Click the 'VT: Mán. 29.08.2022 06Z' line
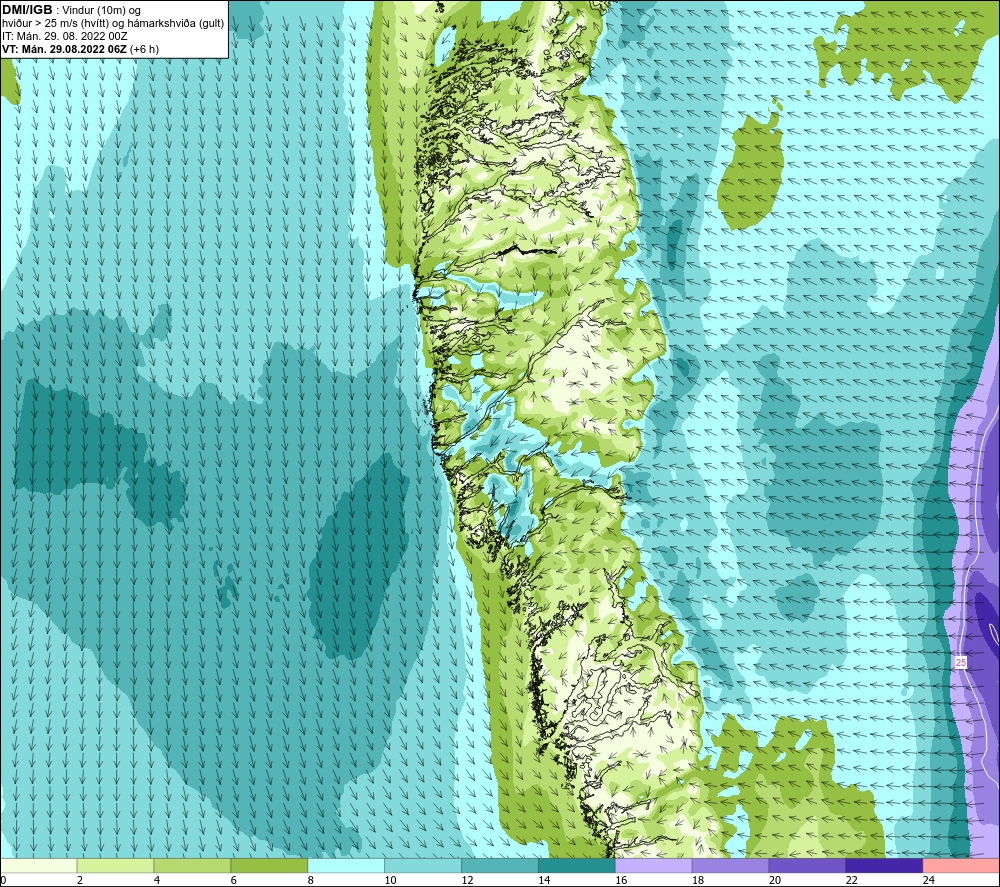Image resolution: width=1000 pixels, height=887 pixels. point(64,49)
